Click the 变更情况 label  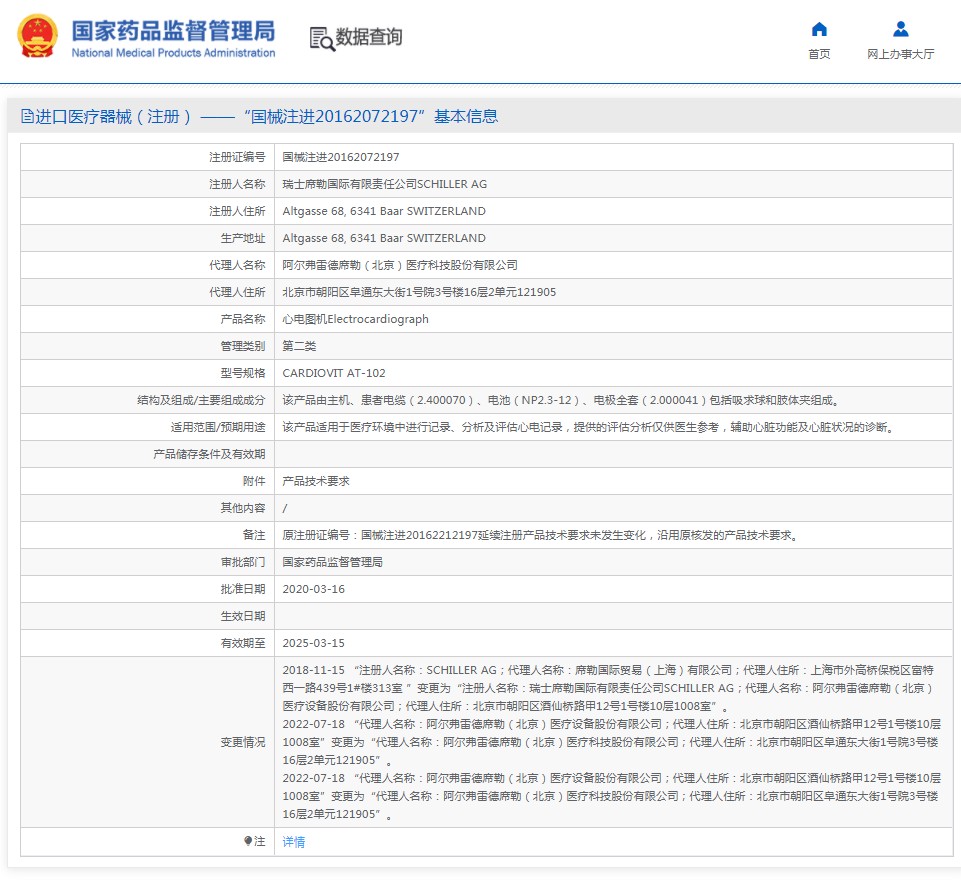243,742
